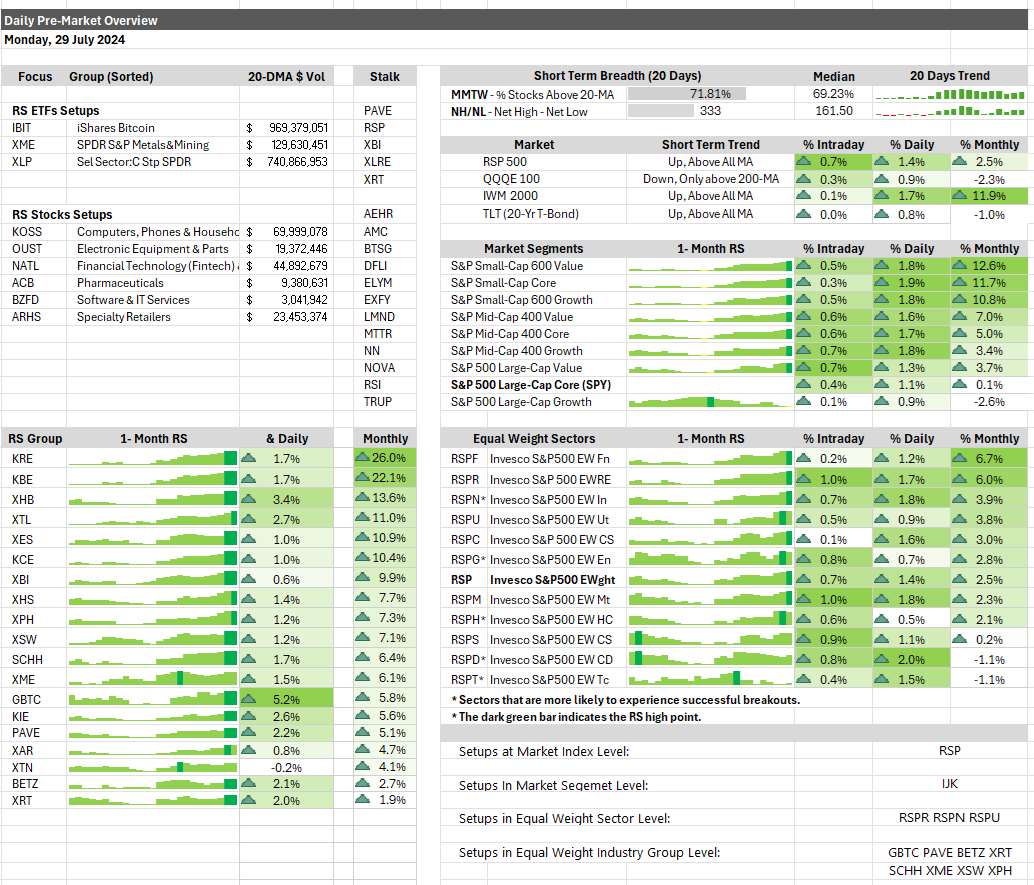The image size is (1034, 885).
Task: Select up indicator beside SPY intraday 0.4%
Action: tap(804, 384)
